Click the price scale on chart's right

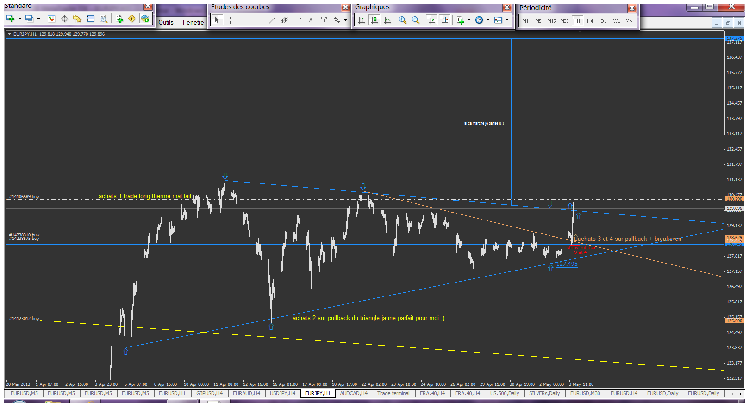pyautogui.click(x=734, y=210)
